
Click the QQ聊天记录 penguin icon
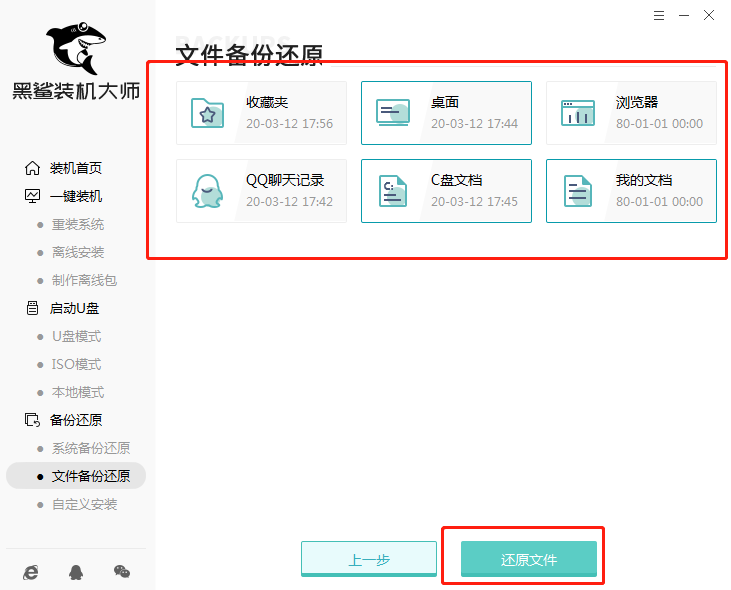pos(207,191)
